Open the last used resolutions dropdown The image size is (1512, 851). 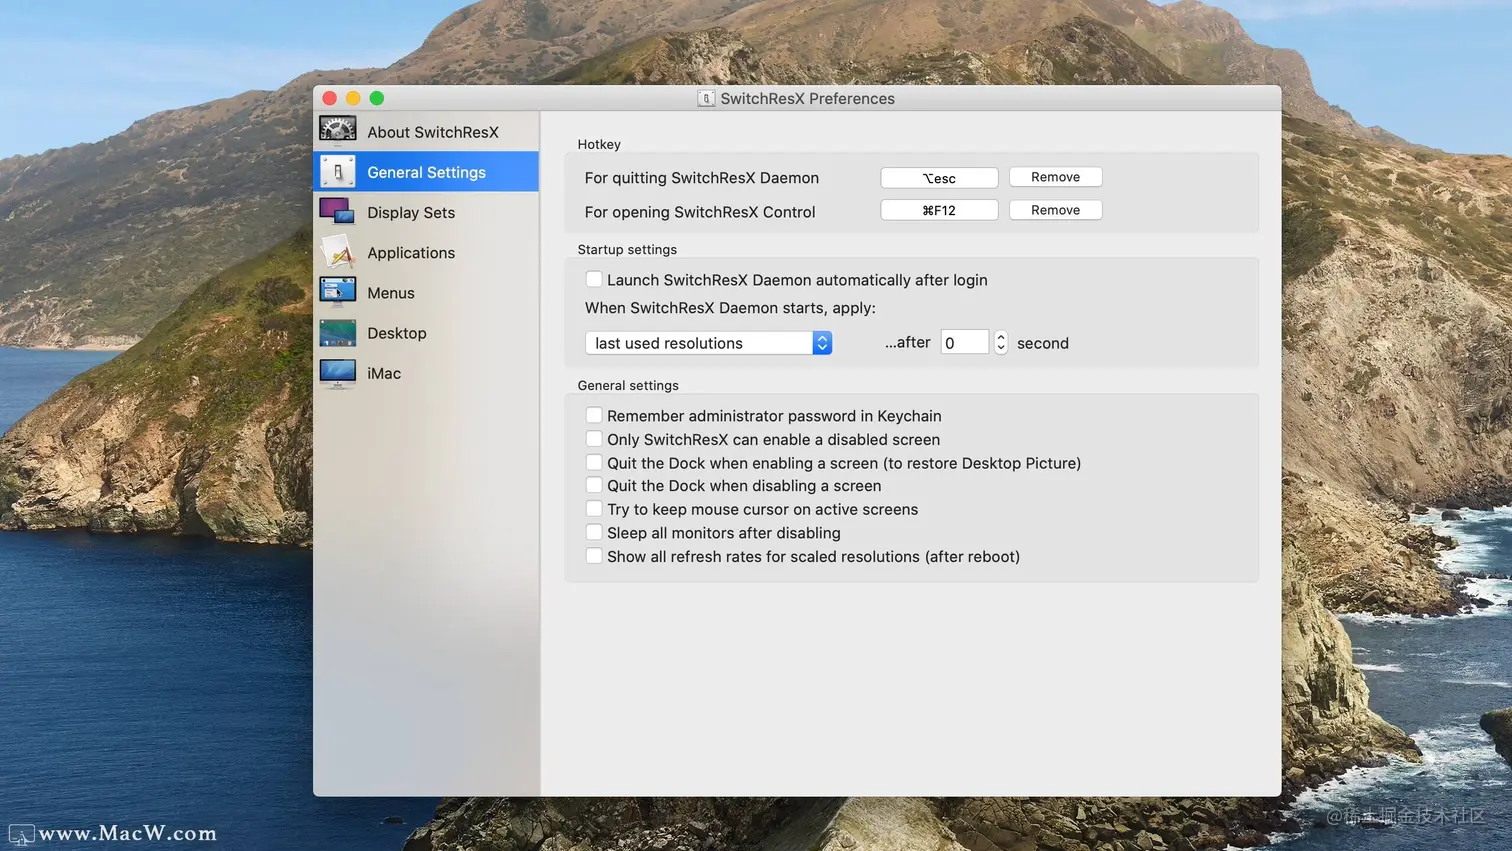pos(709,343)
